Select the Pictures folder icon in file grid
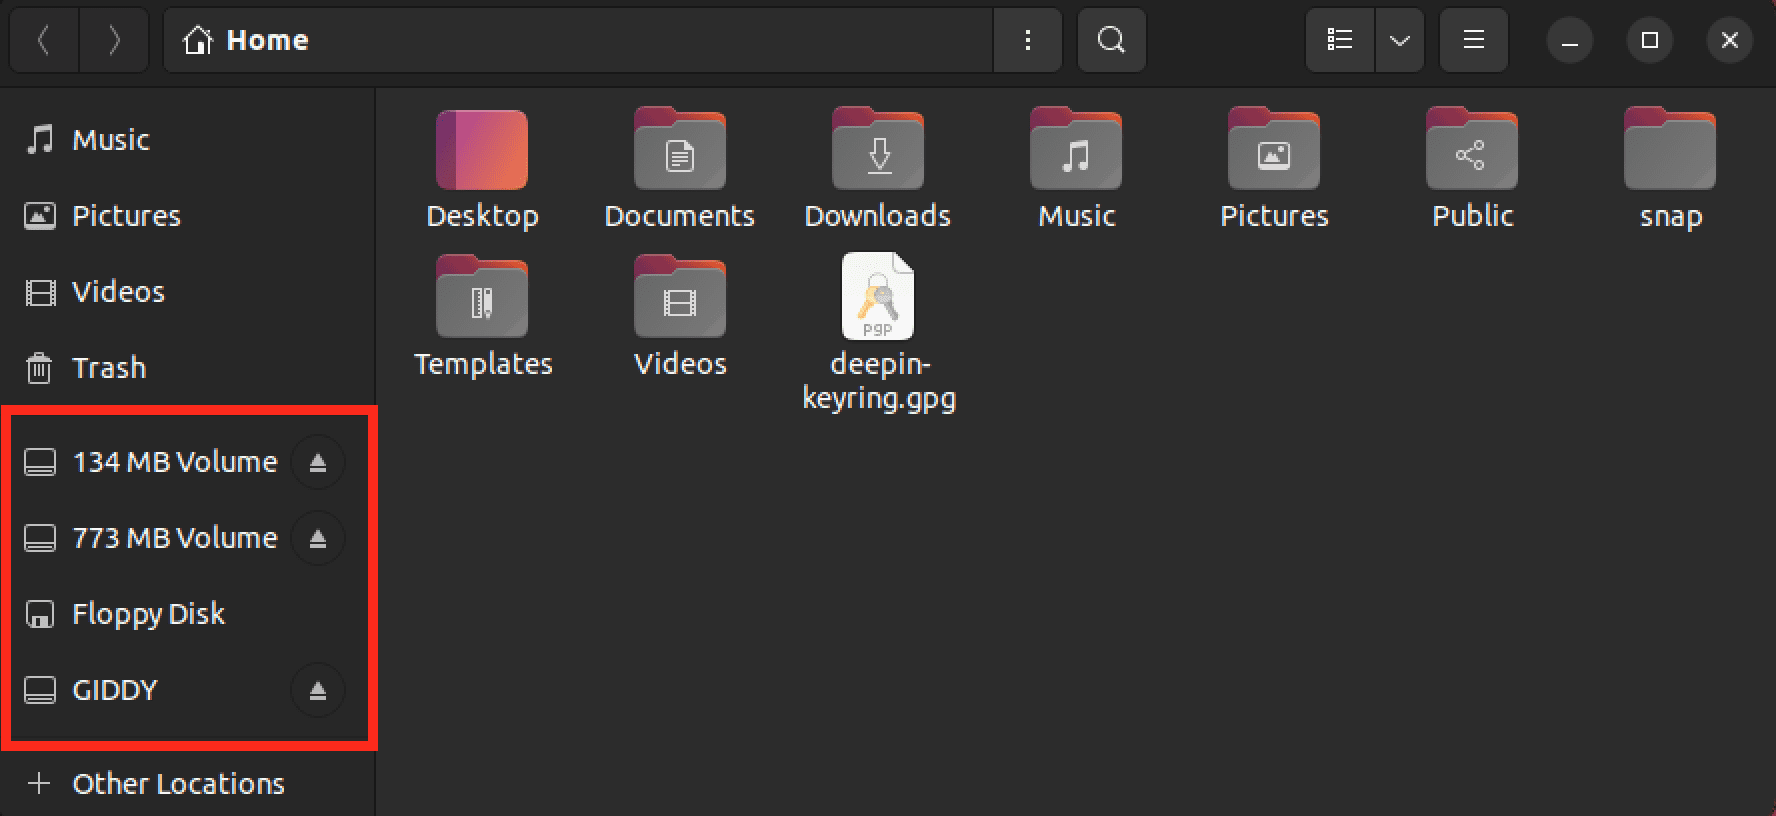This screenshot has width=1776, height=816. coord(1274,150)
